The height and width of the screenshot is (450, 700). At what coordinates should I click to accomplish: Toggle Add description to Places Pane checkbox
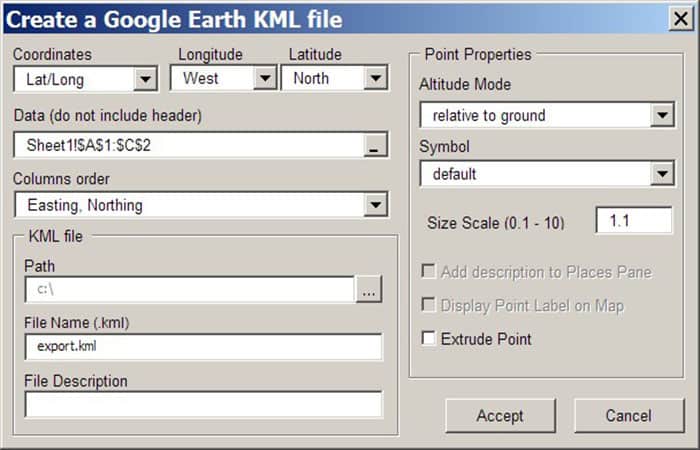click(428, 271)
